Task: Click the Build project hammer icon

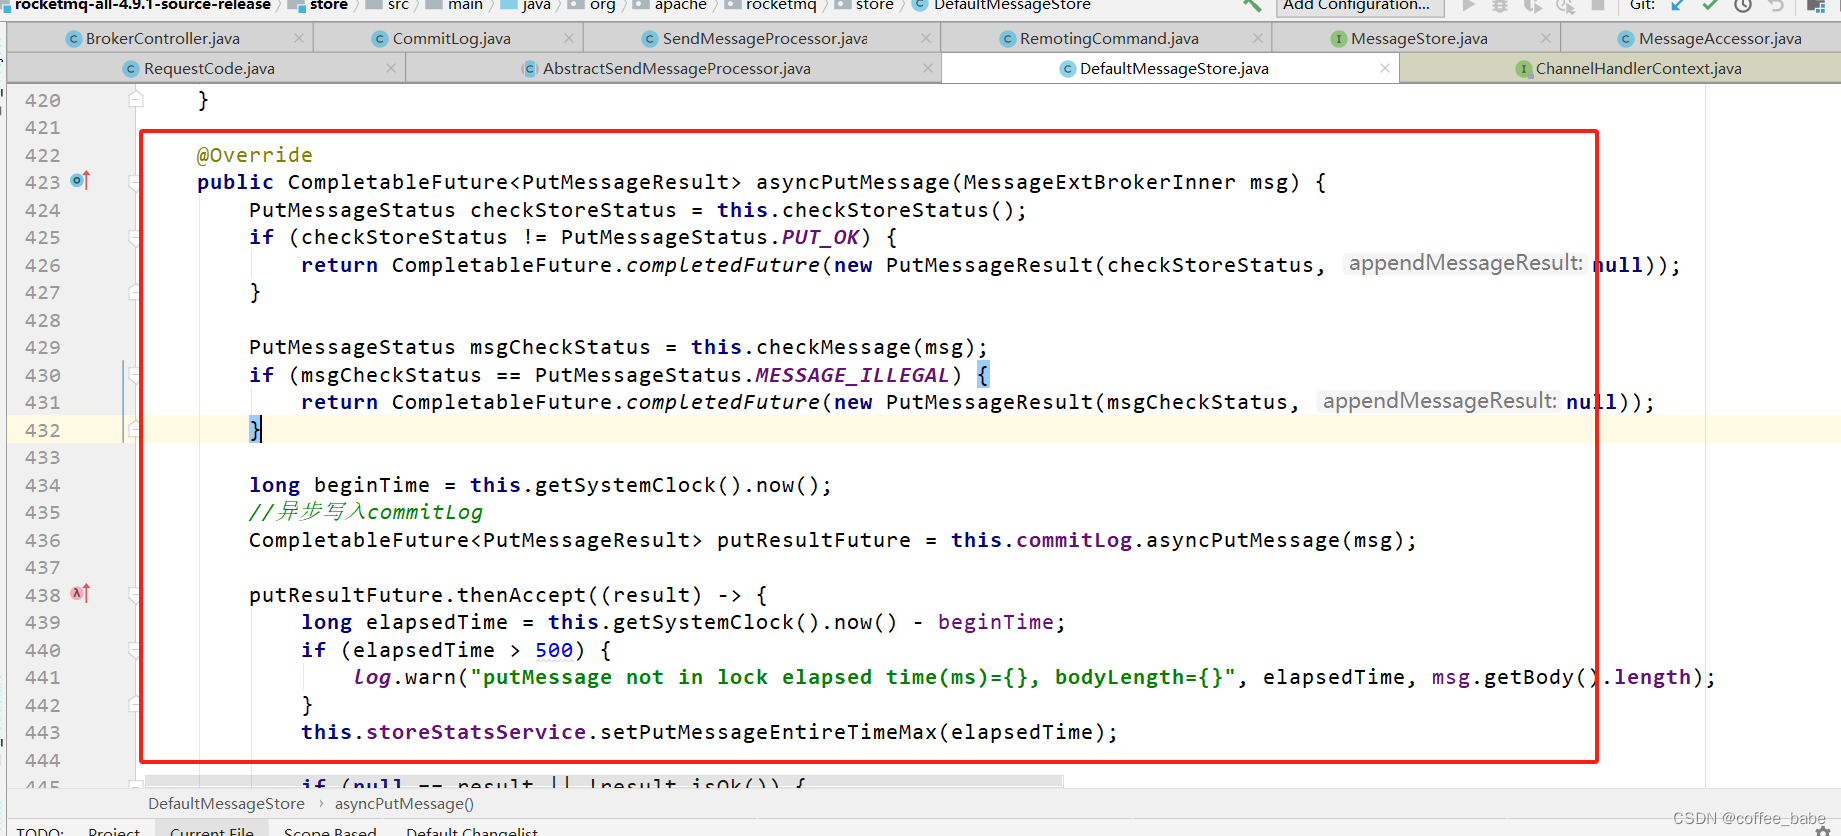Action: click(1252, 5)
